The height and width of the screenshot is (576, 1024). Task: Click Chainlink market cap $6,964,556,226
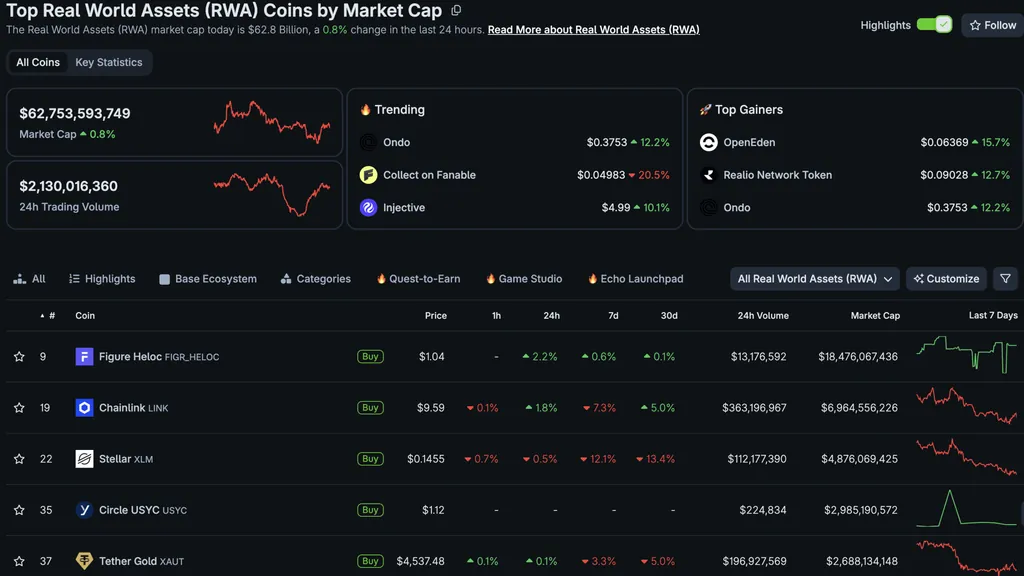[859, 408]
